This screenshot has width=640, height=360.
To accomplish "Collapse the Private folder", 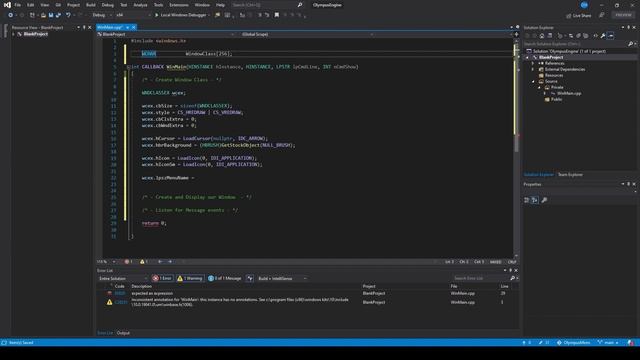I will pos(539,87).
